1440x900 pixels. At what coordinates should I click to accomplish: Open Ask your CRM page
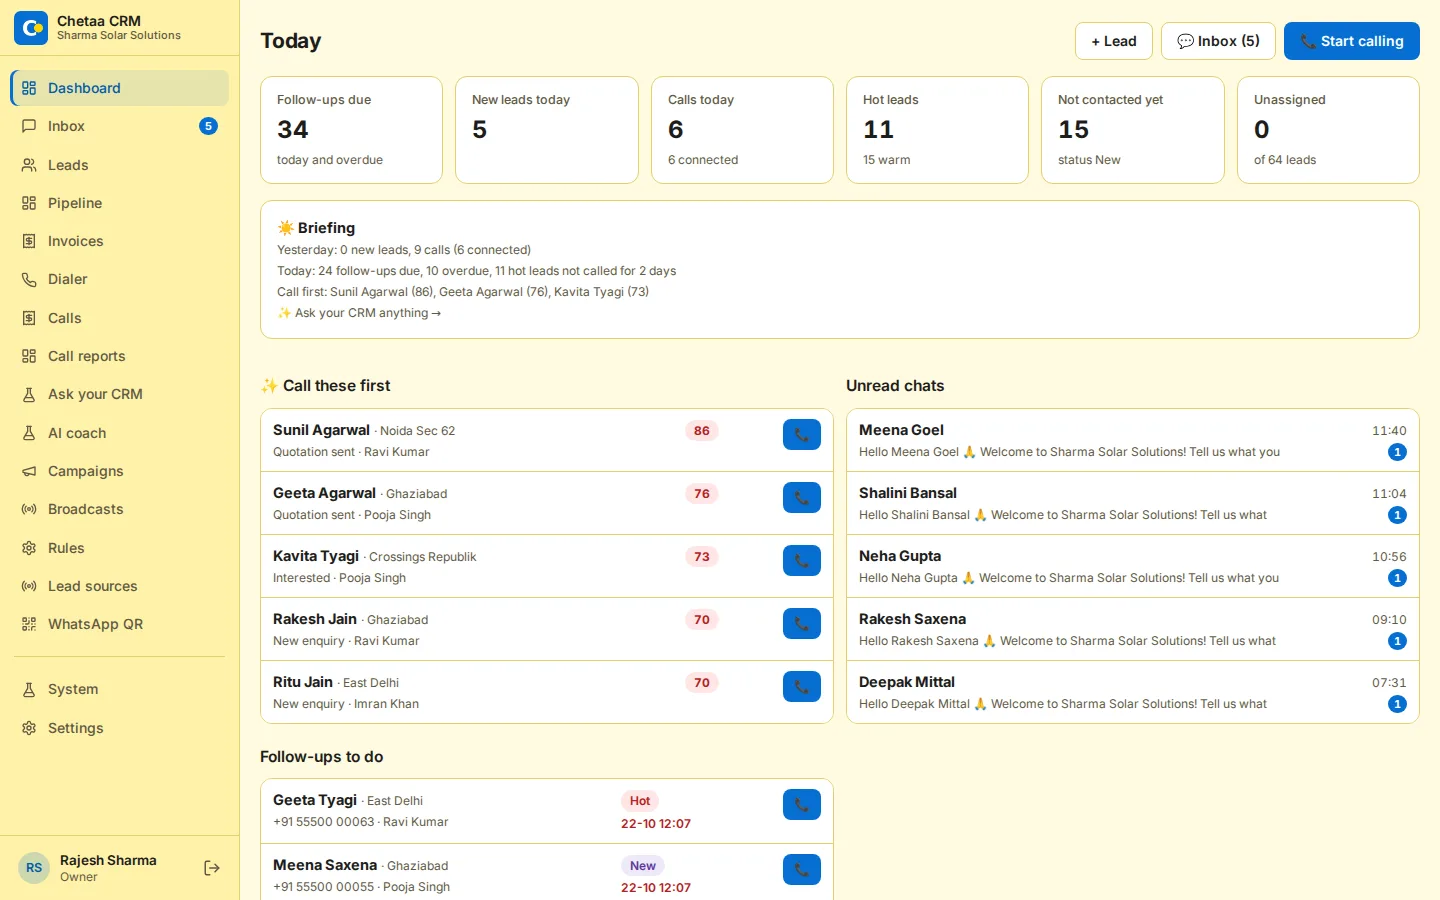[x=120, y=394]
